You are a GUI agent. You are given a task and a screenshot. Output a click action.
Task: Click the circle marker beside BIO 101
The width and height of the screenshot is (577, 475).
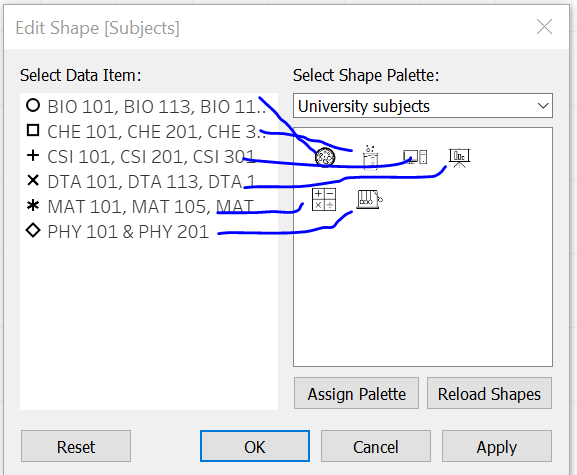point(33,106)
